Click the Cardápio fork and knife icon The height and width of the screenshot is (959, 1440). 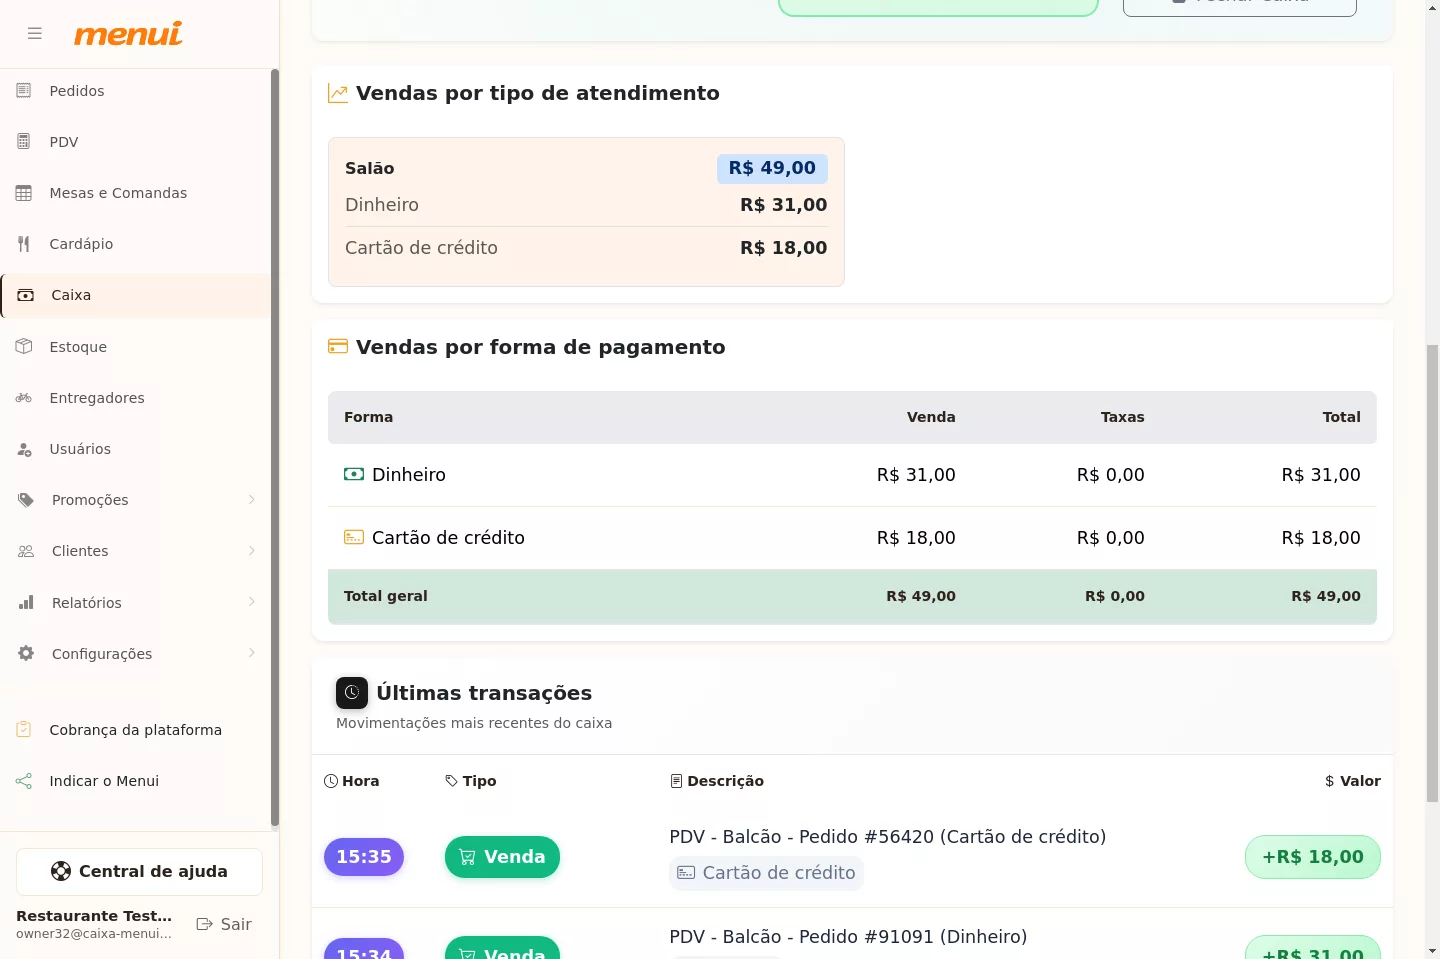[x=24, y=244]
